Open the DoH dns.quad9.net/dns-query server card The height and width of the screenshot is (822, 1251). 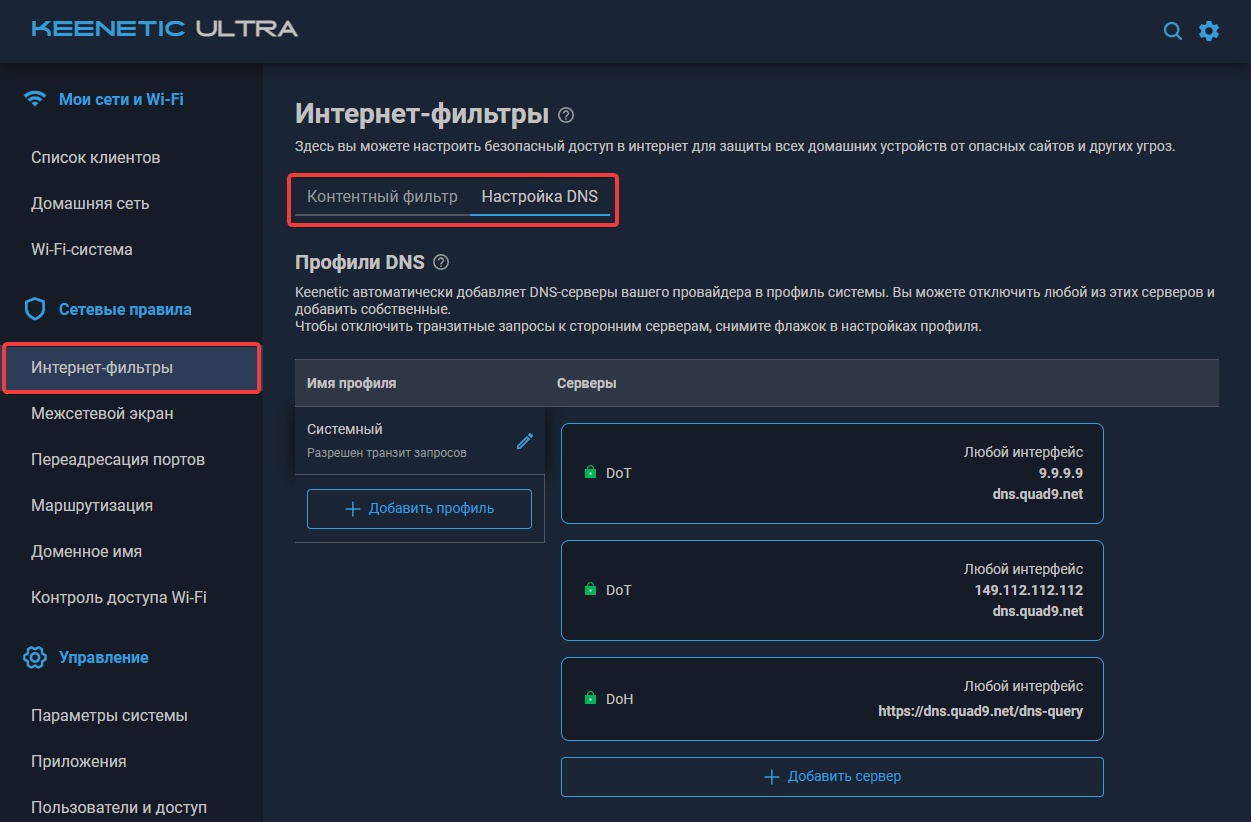tap(831, 699)
